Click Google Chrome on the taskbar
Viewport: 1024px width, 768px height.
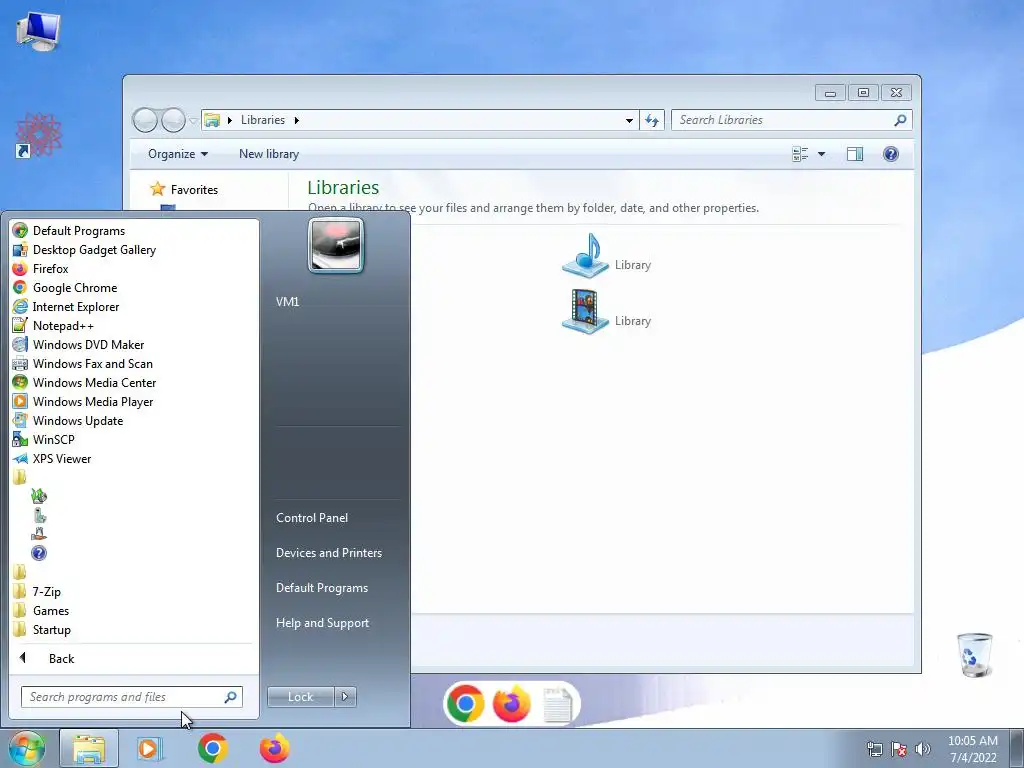(212, 748)
